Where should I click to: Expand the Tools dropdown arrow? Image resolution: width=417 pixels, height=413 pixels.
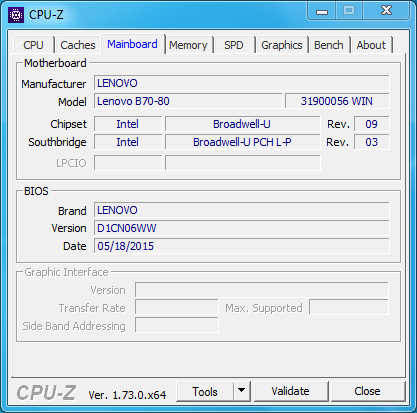242,392
